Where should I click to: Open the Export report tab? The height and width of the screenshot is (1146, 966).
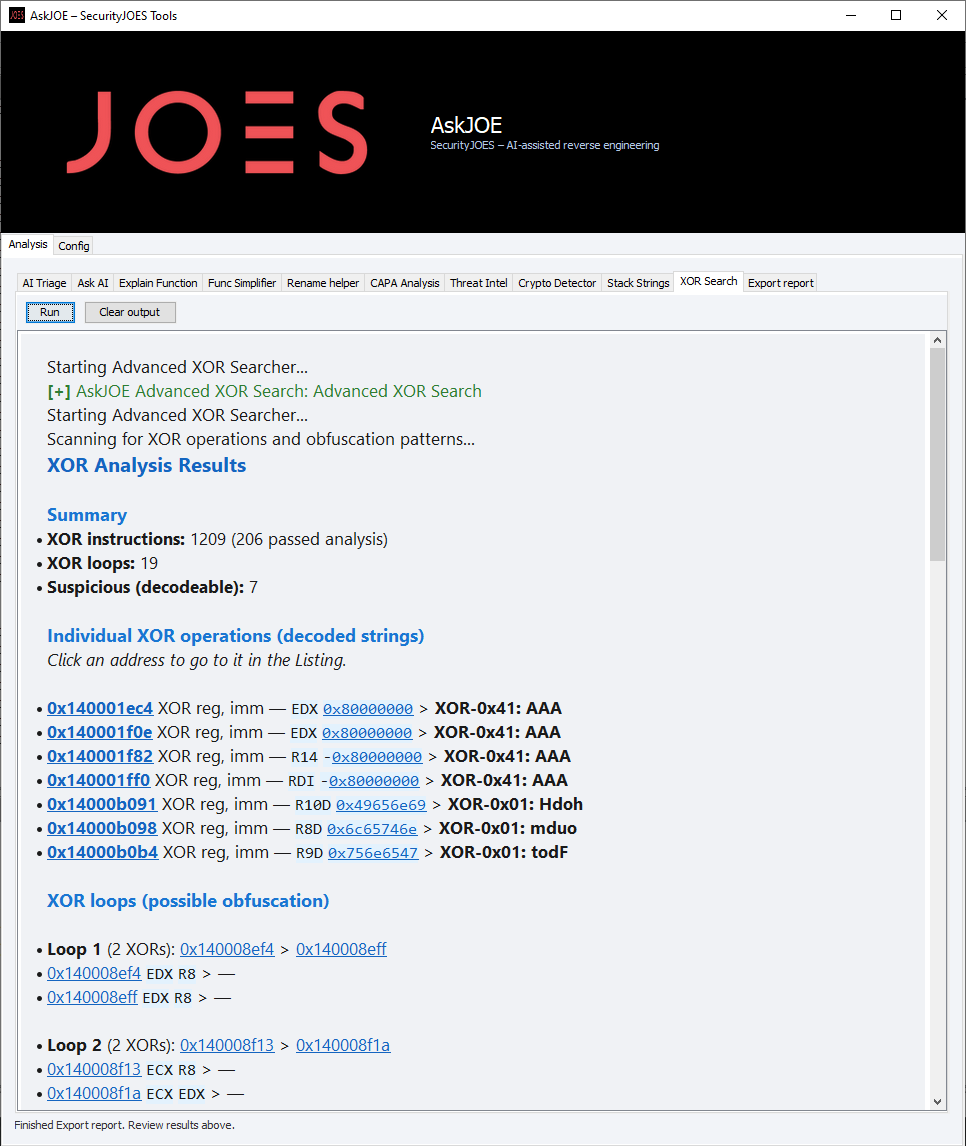point(780,283)
